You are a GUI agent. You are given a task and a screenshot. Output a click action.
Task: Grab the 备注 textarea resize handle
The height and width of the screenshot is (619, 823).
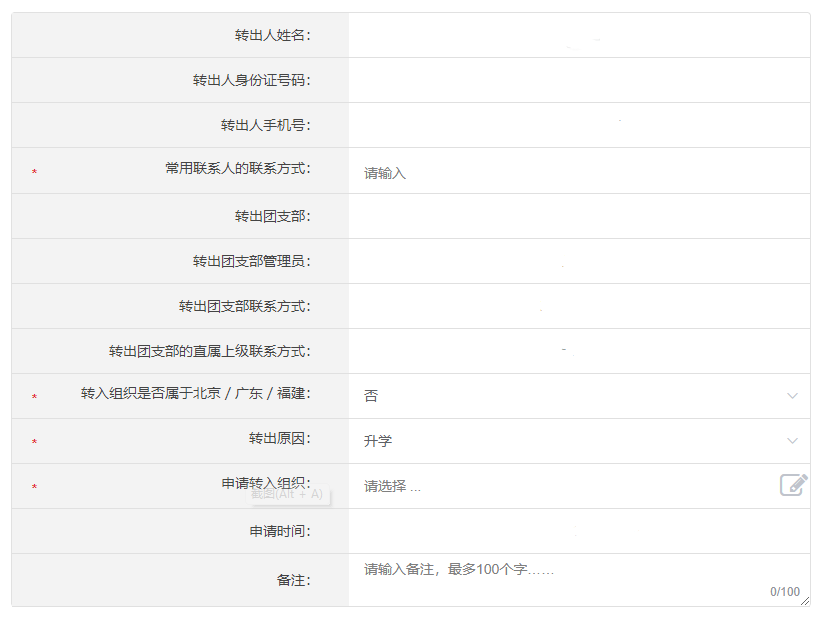805,601
